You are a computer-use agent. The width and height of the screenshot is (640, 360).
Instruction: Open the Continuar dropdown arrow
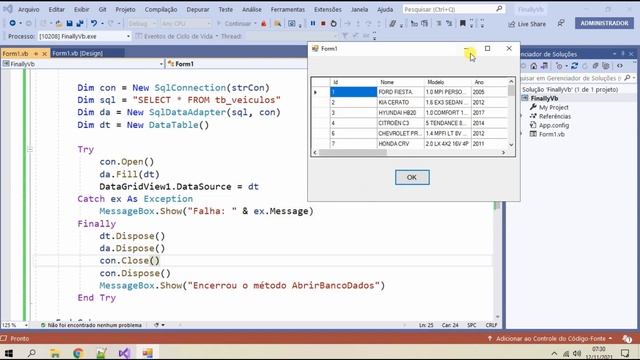click(256, 24)
